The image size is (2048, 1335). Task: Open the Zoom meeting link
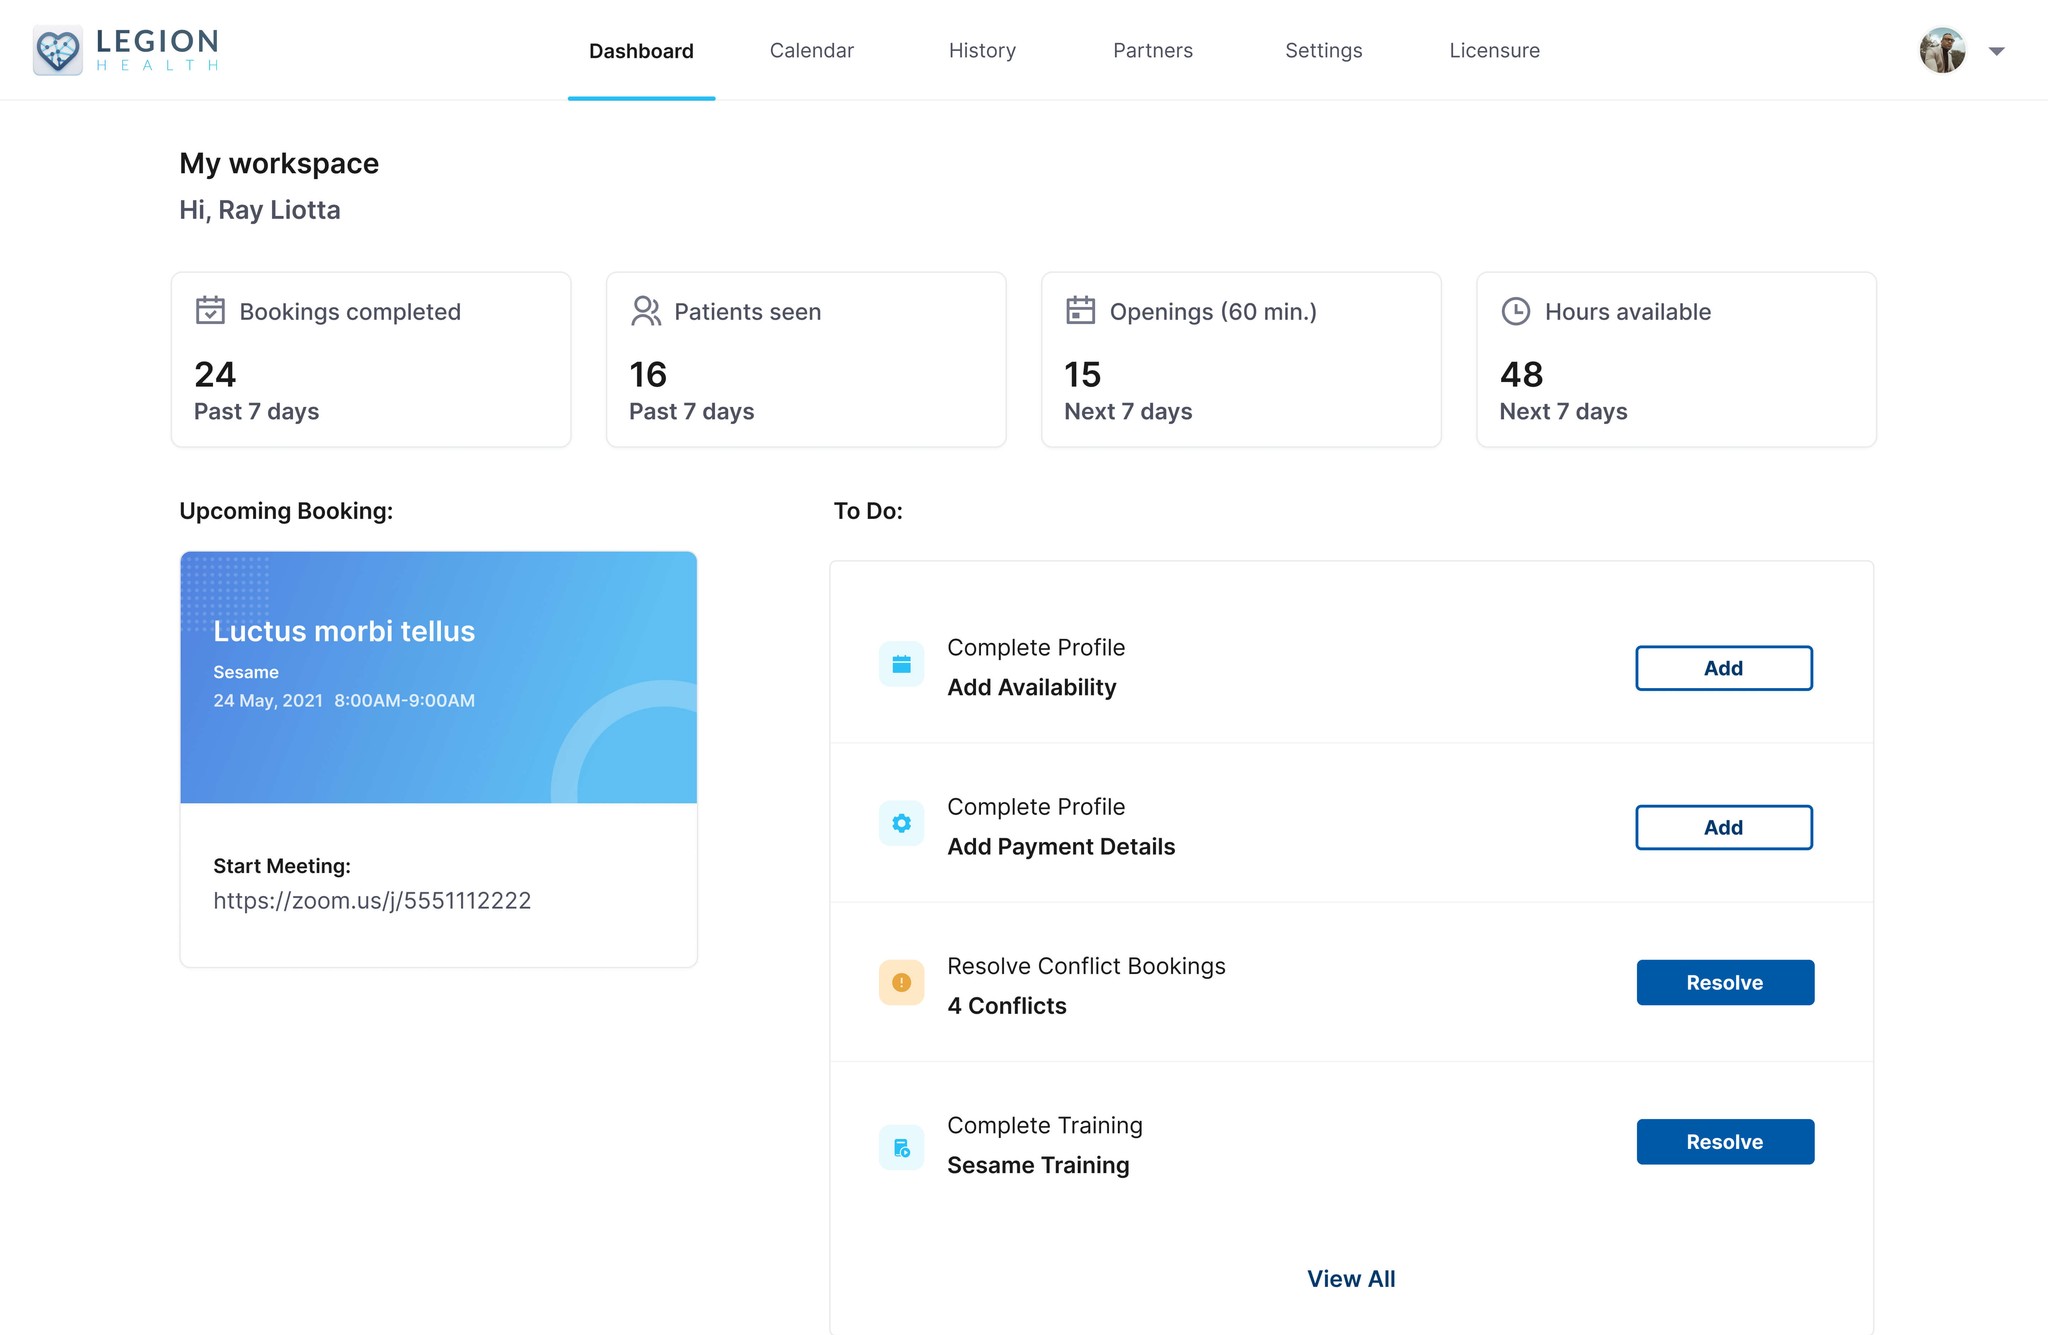point(372,901)
